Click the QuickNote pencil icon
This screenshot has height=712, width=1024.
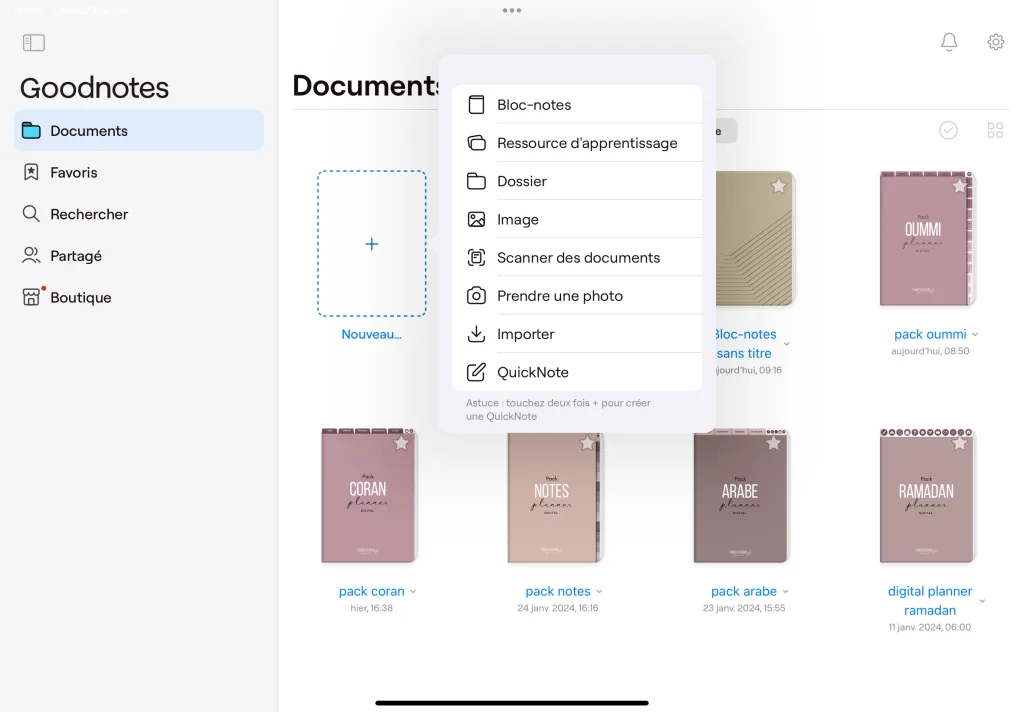[x=476, y=372]
